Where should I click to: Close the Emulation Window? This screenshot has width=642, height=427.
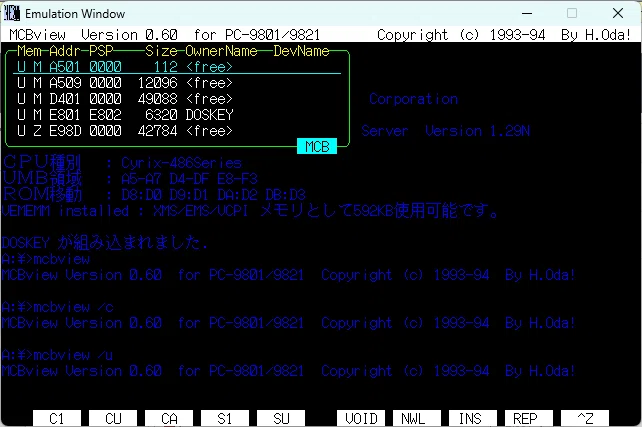click(618, 14)
